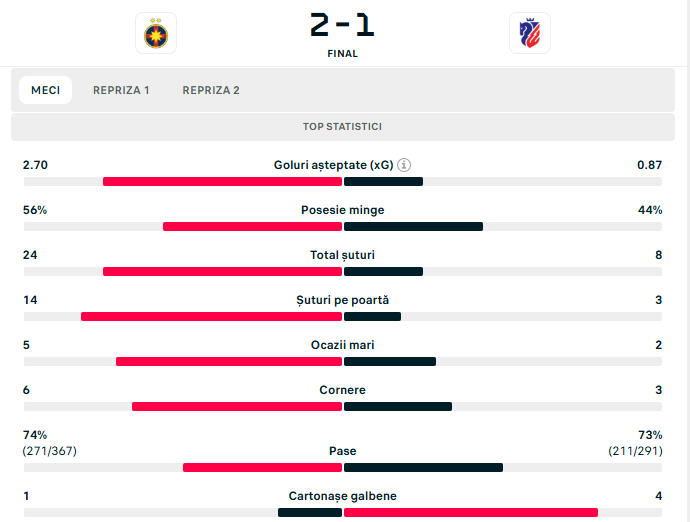Viewport: 690px width, 522px height.
Task: Switch to the REPRIZA 1 tab
Action: pyautogui.click(x=121, y=90)
